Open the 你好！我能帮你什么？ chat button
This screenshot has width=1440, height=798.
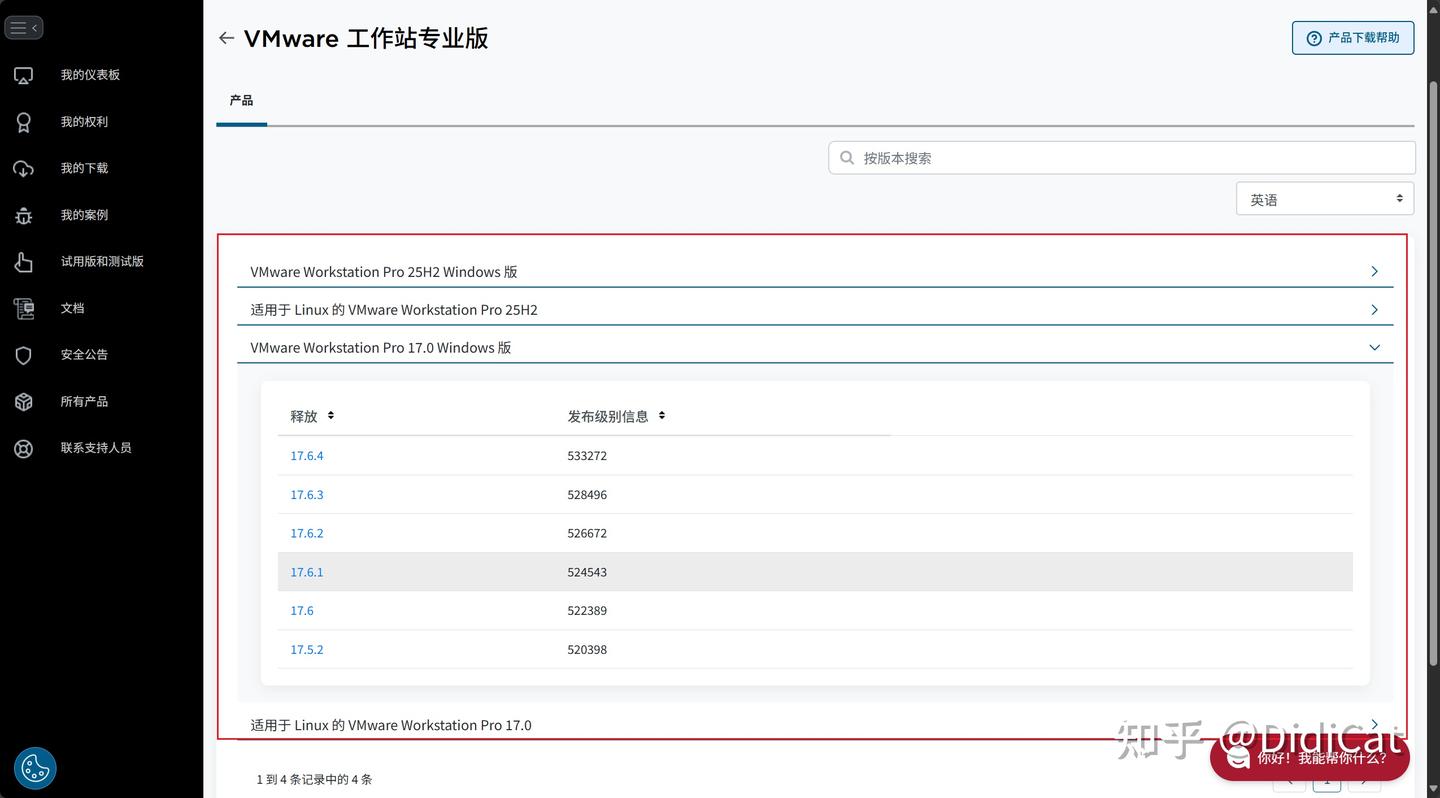(1310, 757)
